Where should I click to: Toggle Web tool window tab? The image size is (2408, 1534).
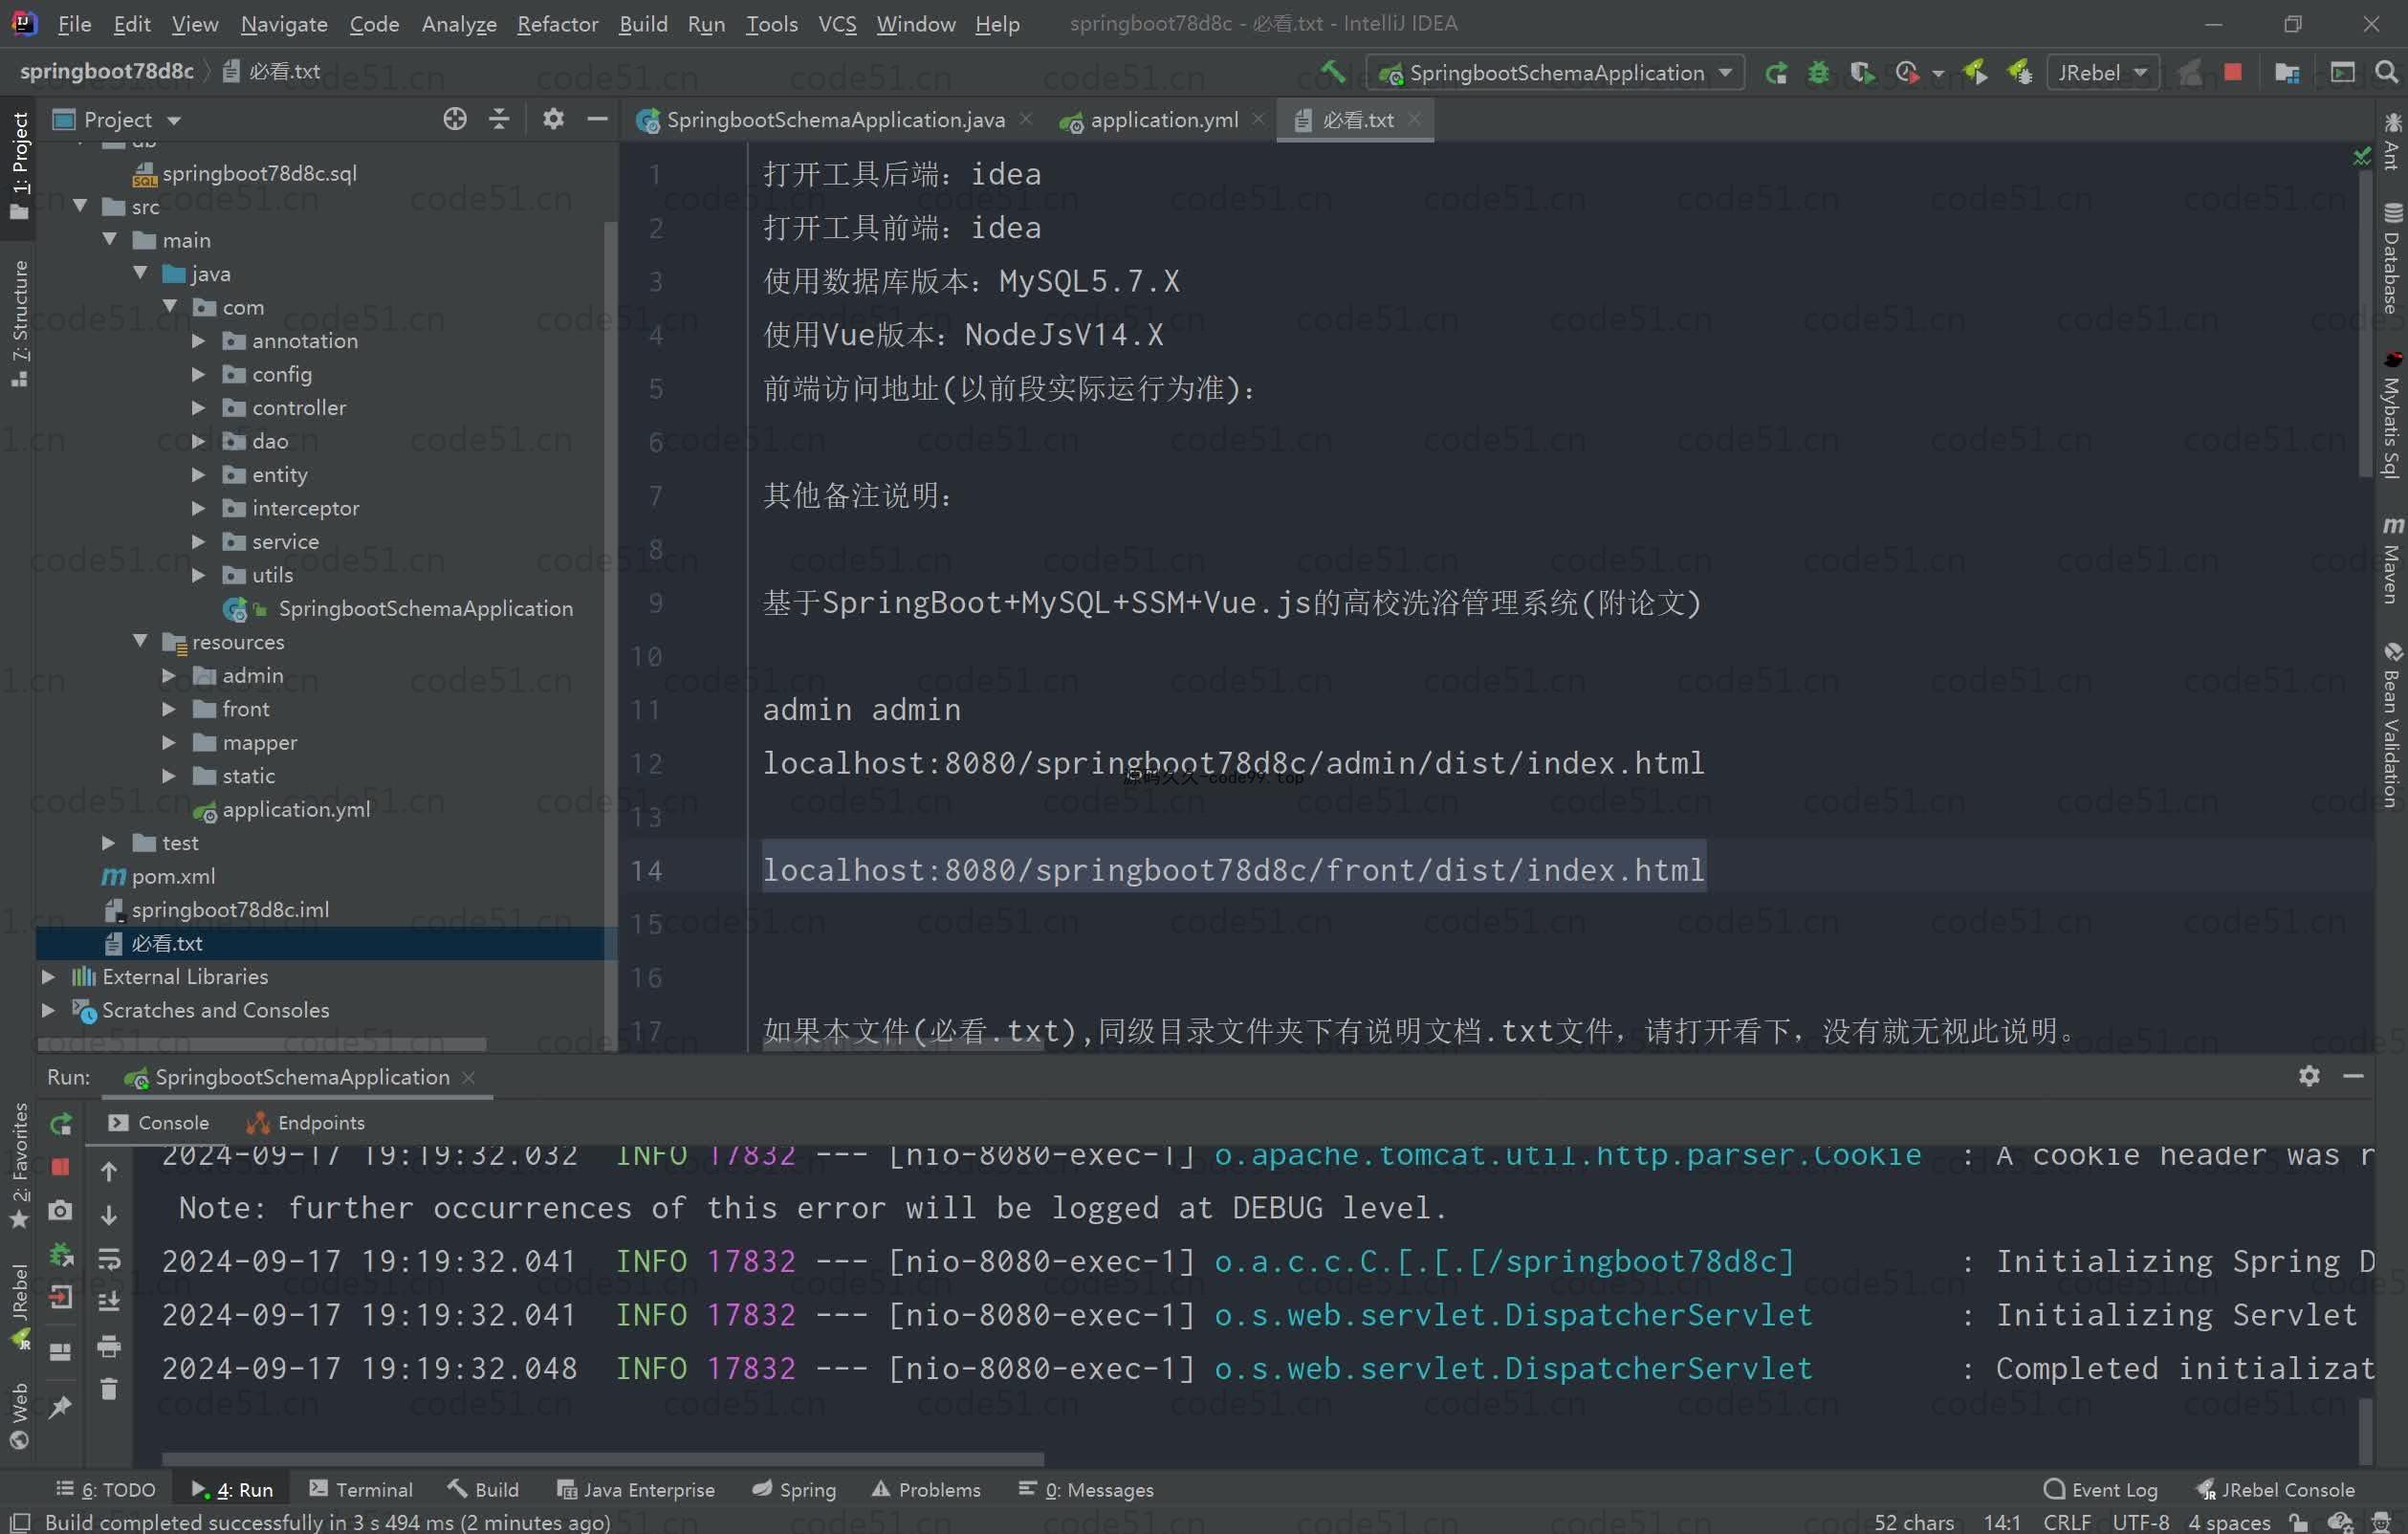pyautogui.click(x=19, y=1415)
